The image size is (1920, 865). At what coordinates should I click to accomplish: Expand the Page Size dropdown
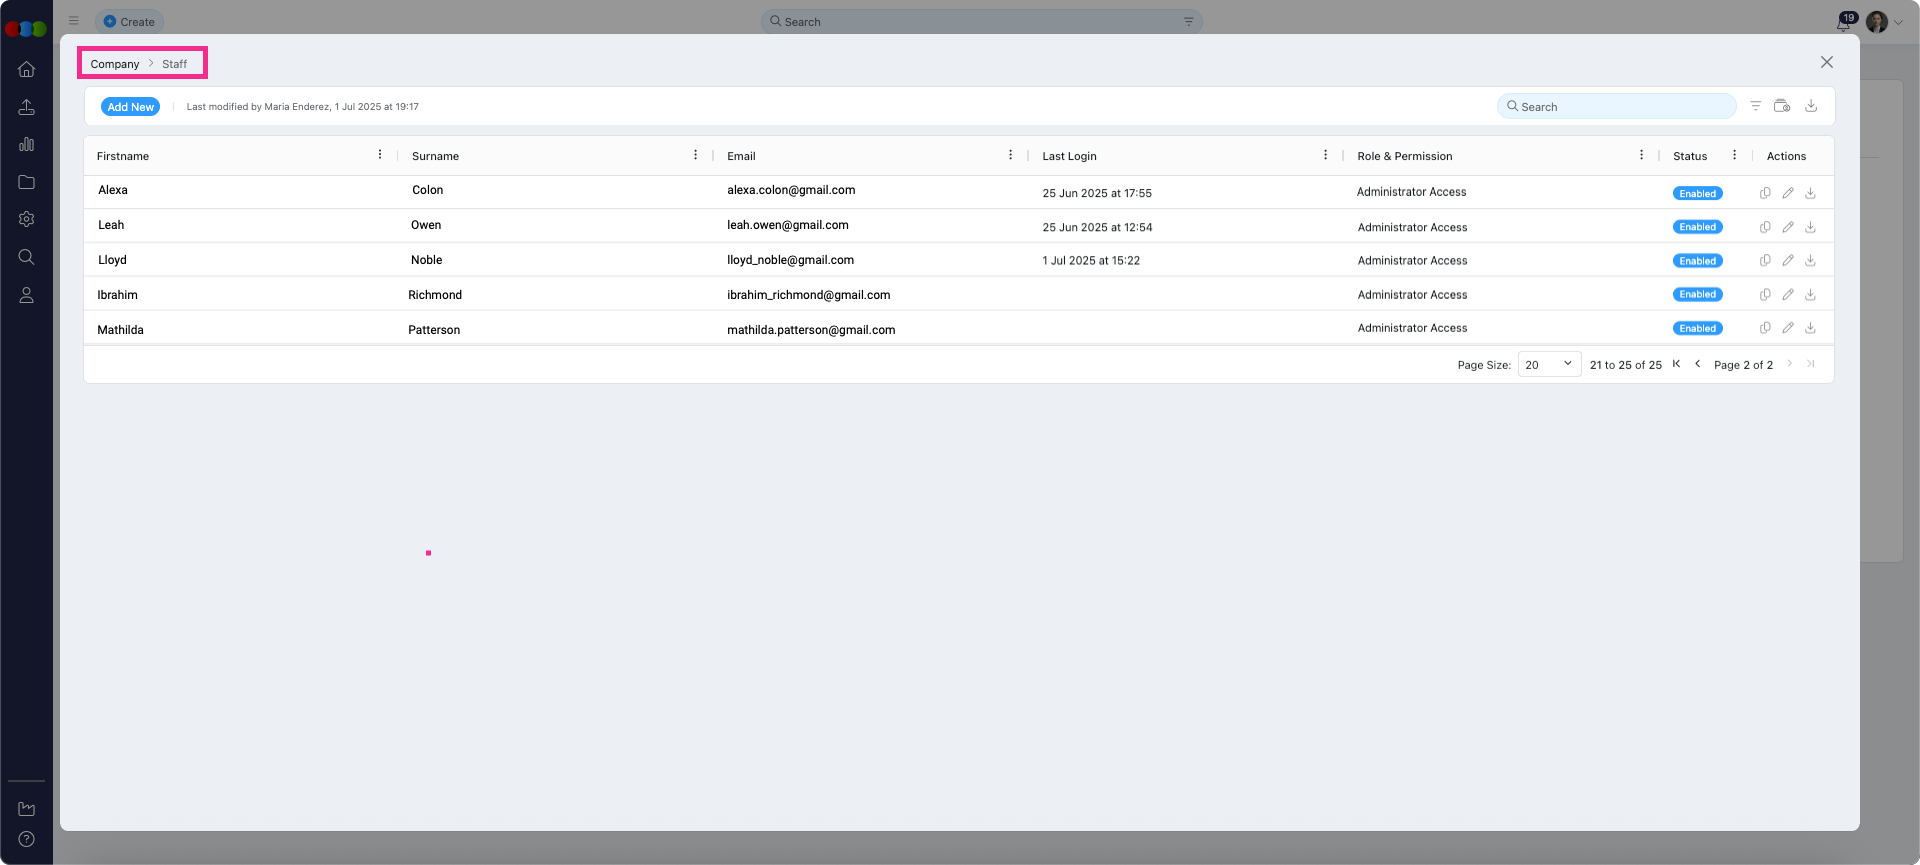point(1548,365)
